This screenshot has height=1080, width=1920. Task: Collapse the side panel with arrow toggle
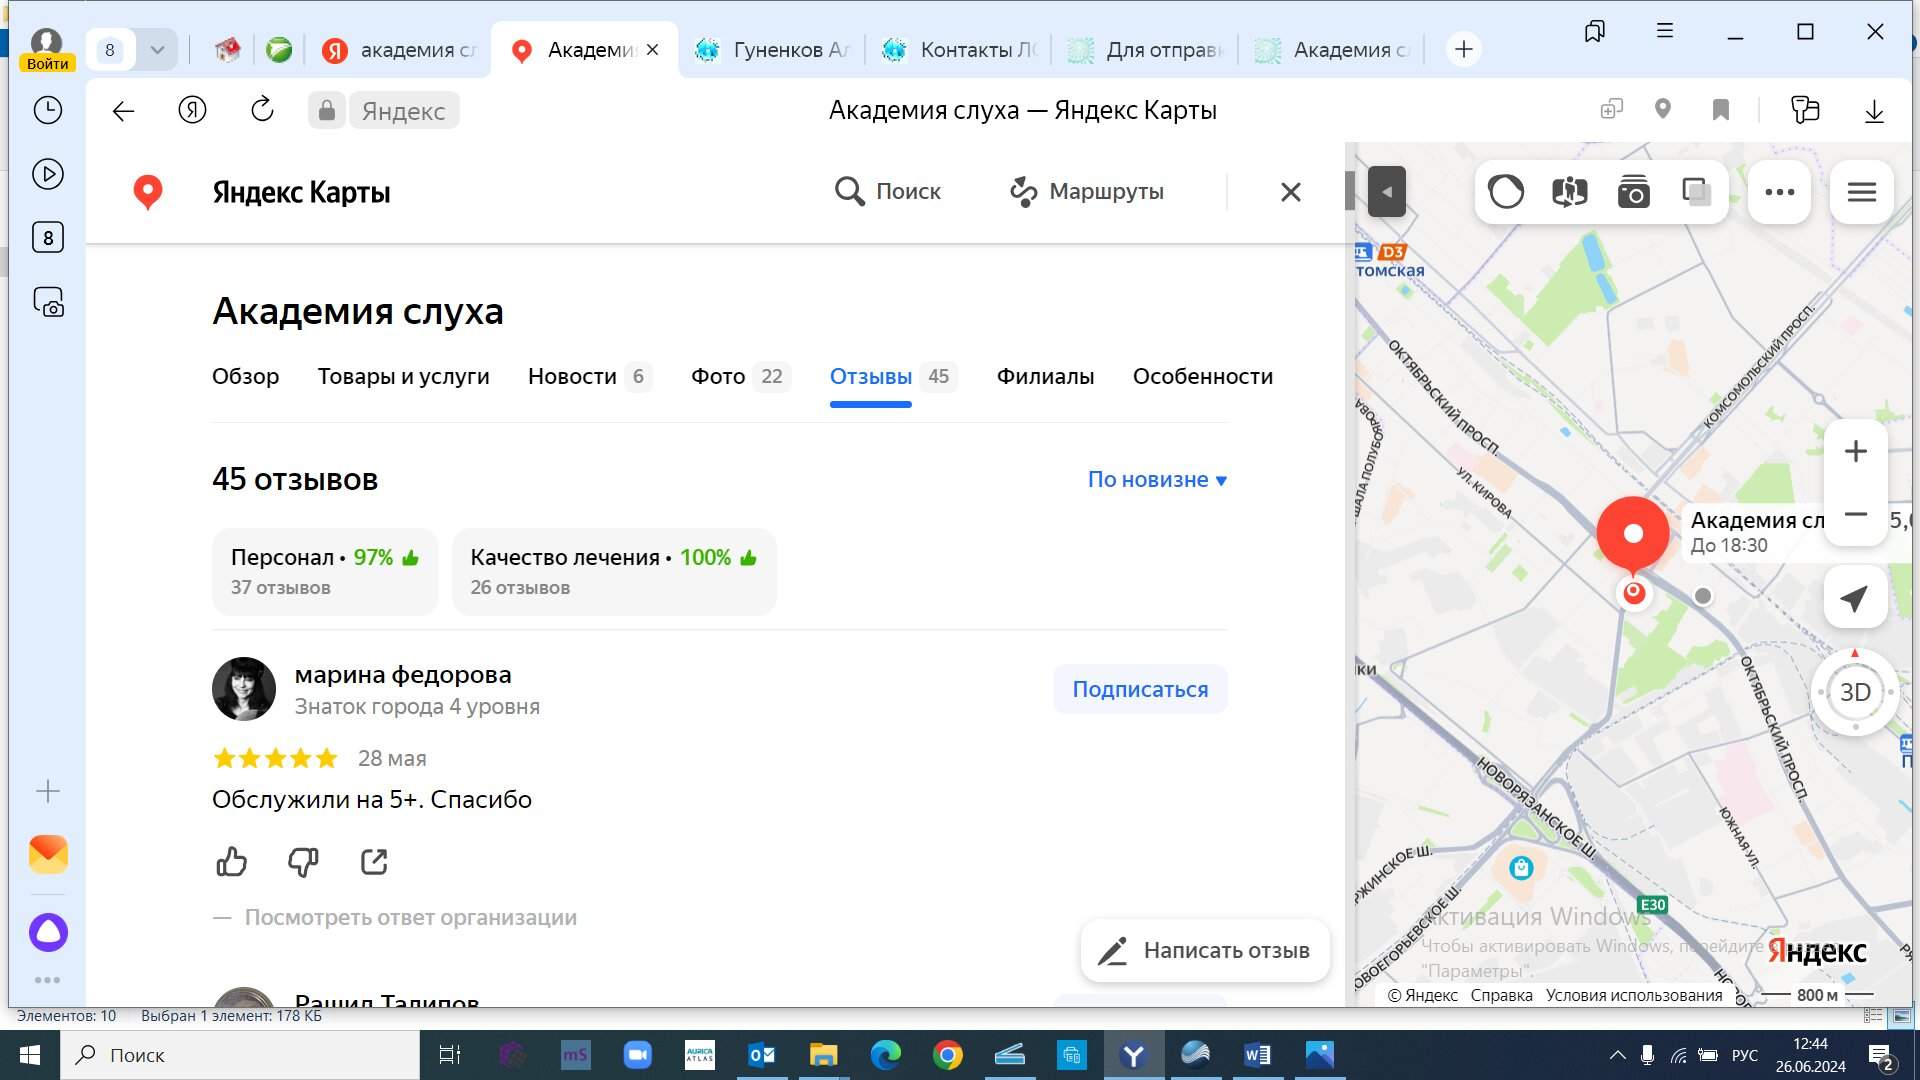(1386, 192)
